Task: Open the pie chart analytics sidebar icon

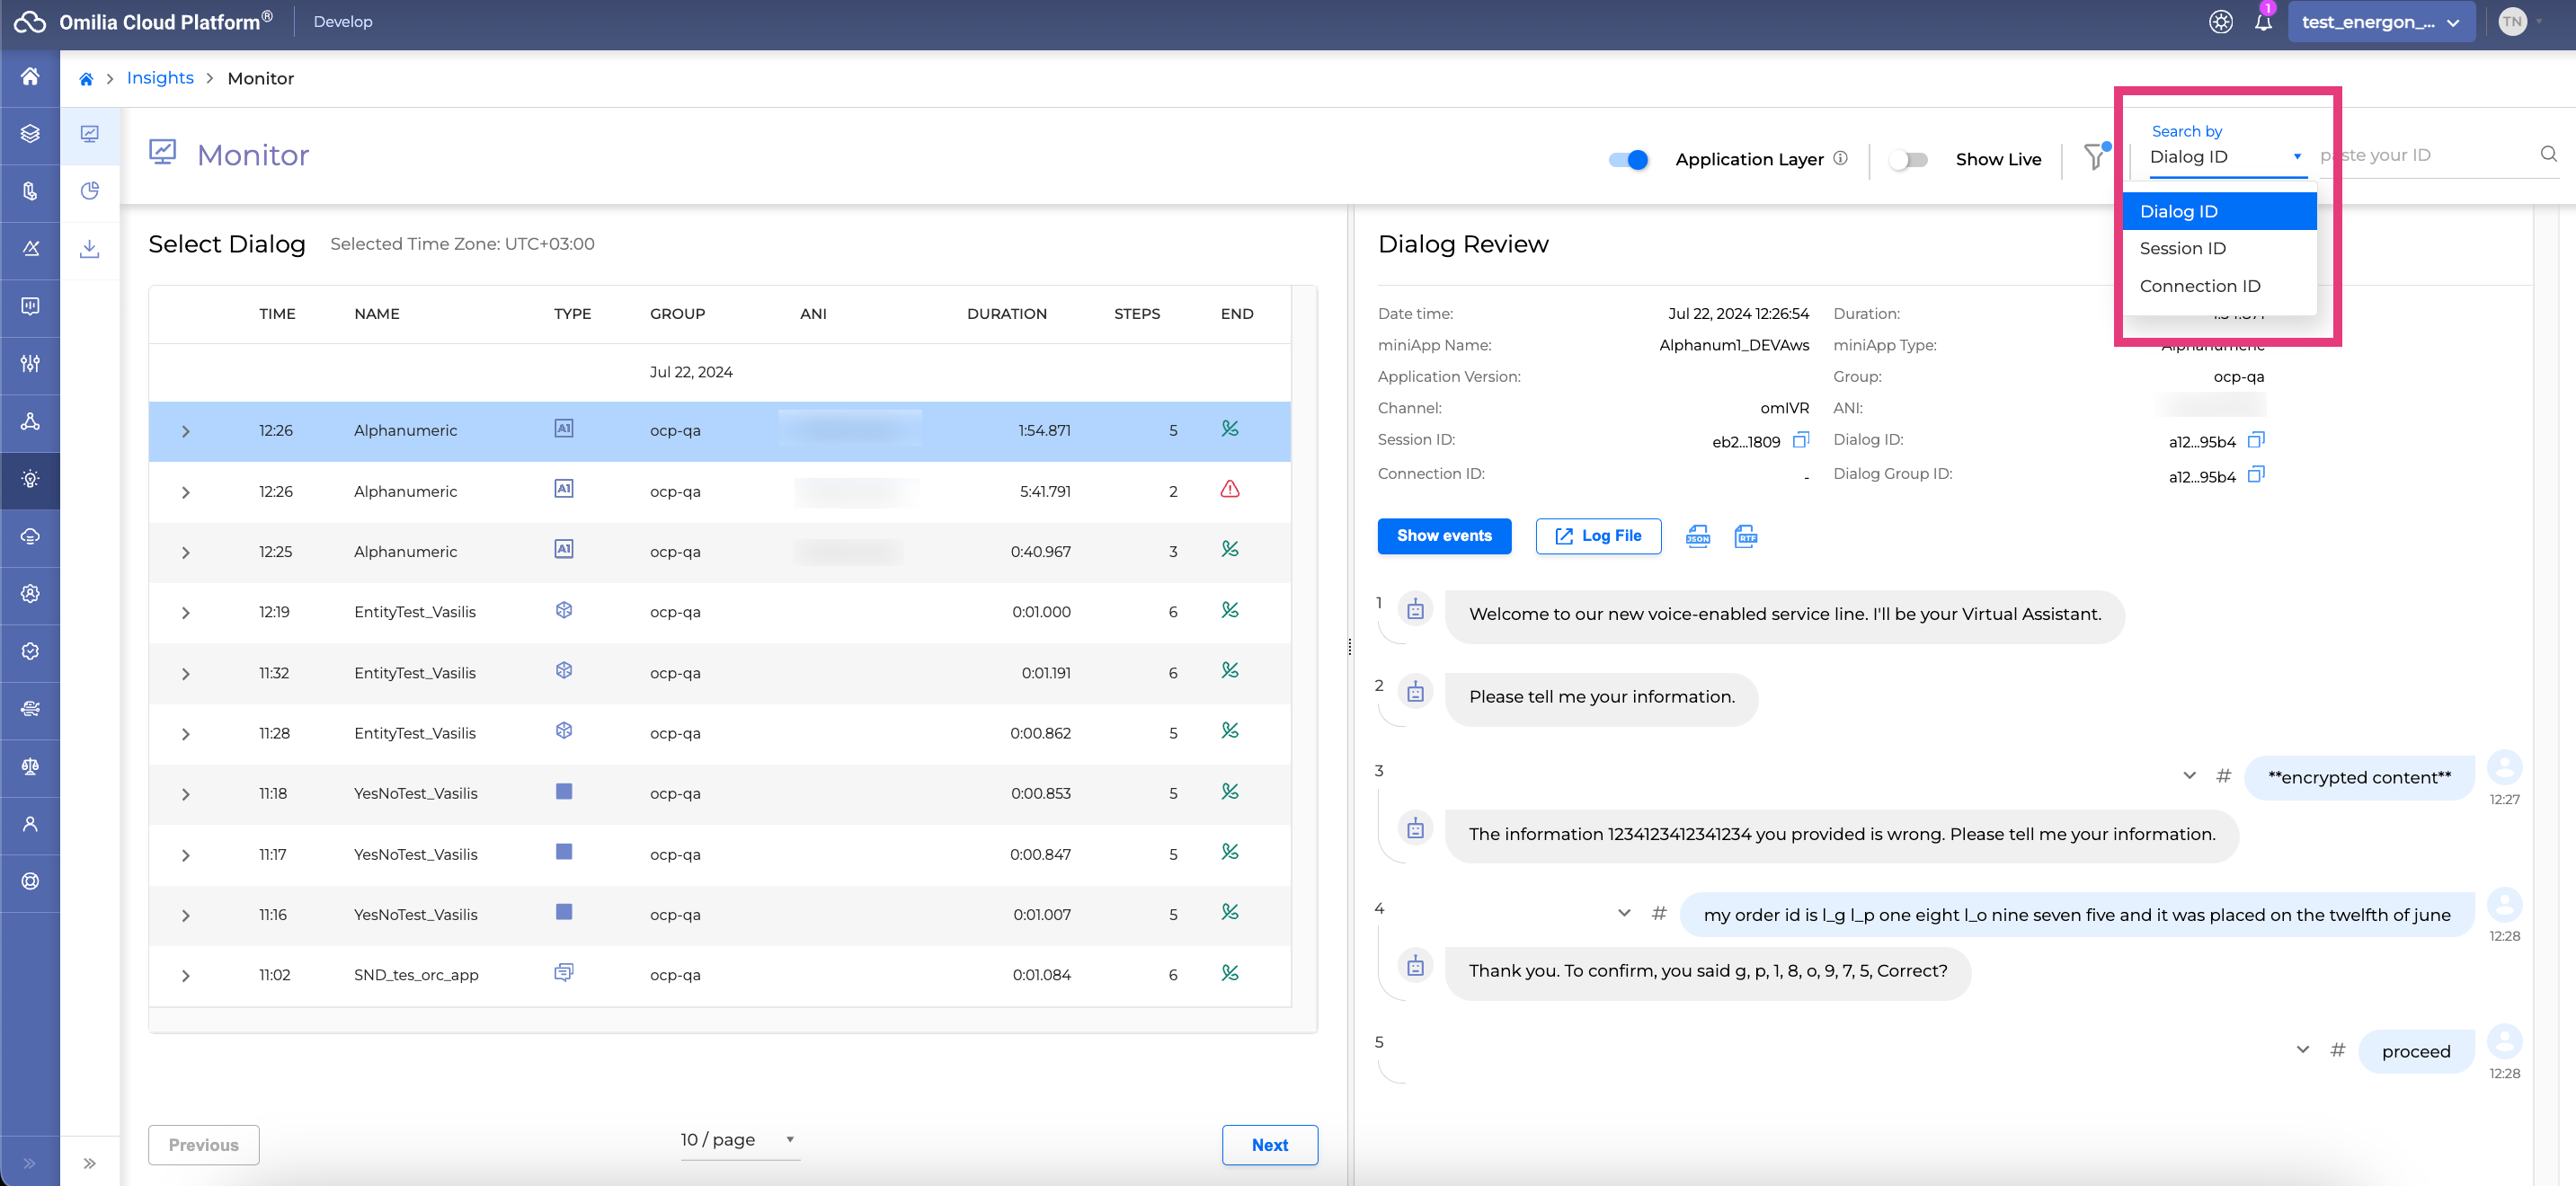Action: click(x=90, y=190)
